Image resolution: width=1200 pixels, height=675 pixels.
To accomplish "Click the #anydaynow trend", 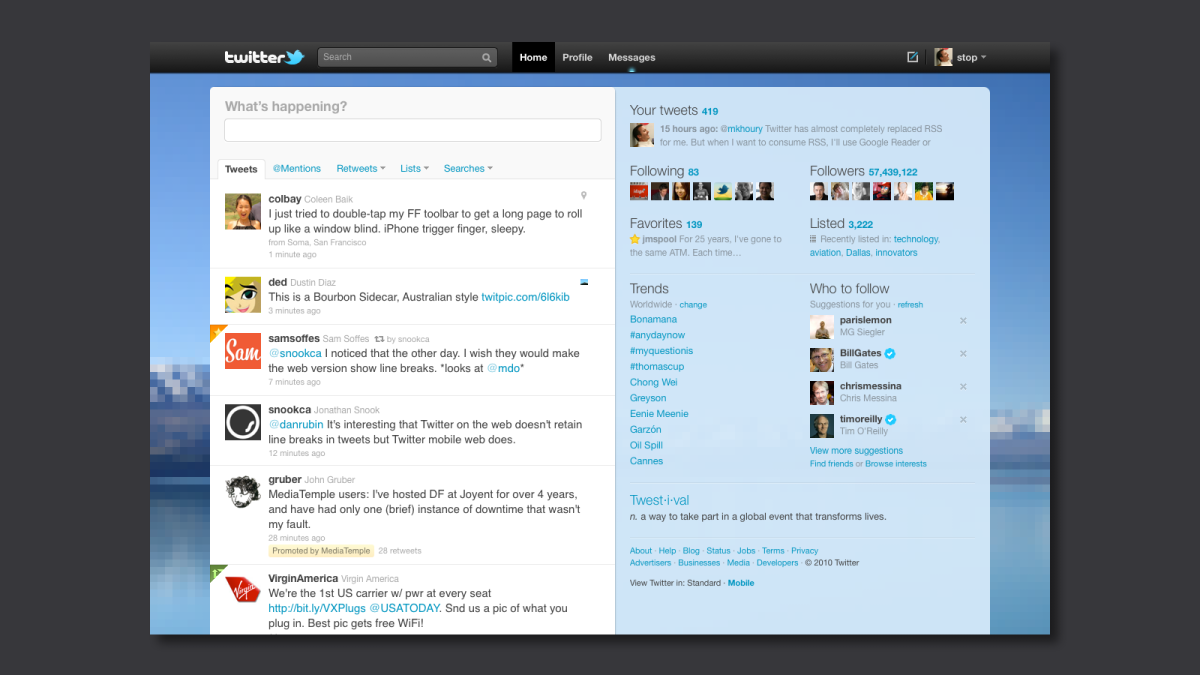I will (x=657, y=335).
